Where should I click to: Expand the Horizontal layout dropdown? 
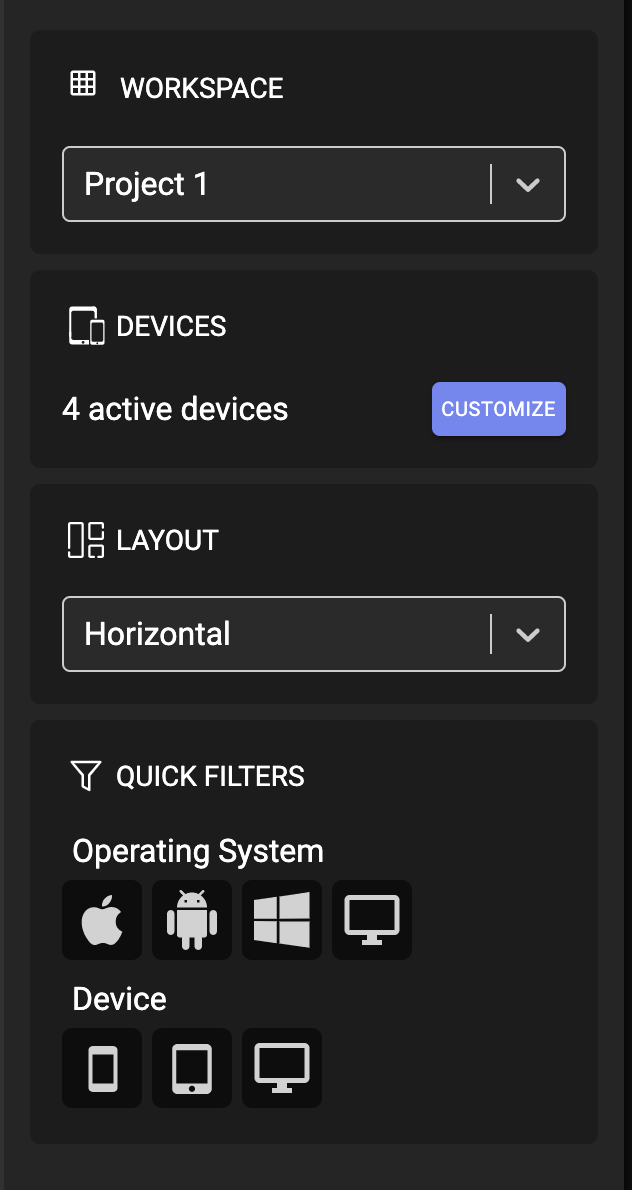314,634
